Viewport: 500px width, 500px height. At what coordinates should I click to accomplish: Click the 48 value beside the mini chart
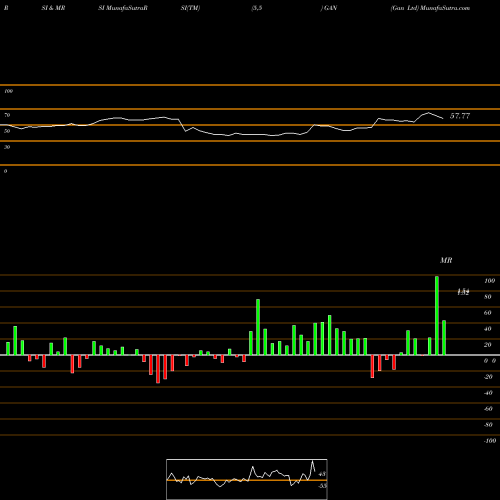pos(322,474)
